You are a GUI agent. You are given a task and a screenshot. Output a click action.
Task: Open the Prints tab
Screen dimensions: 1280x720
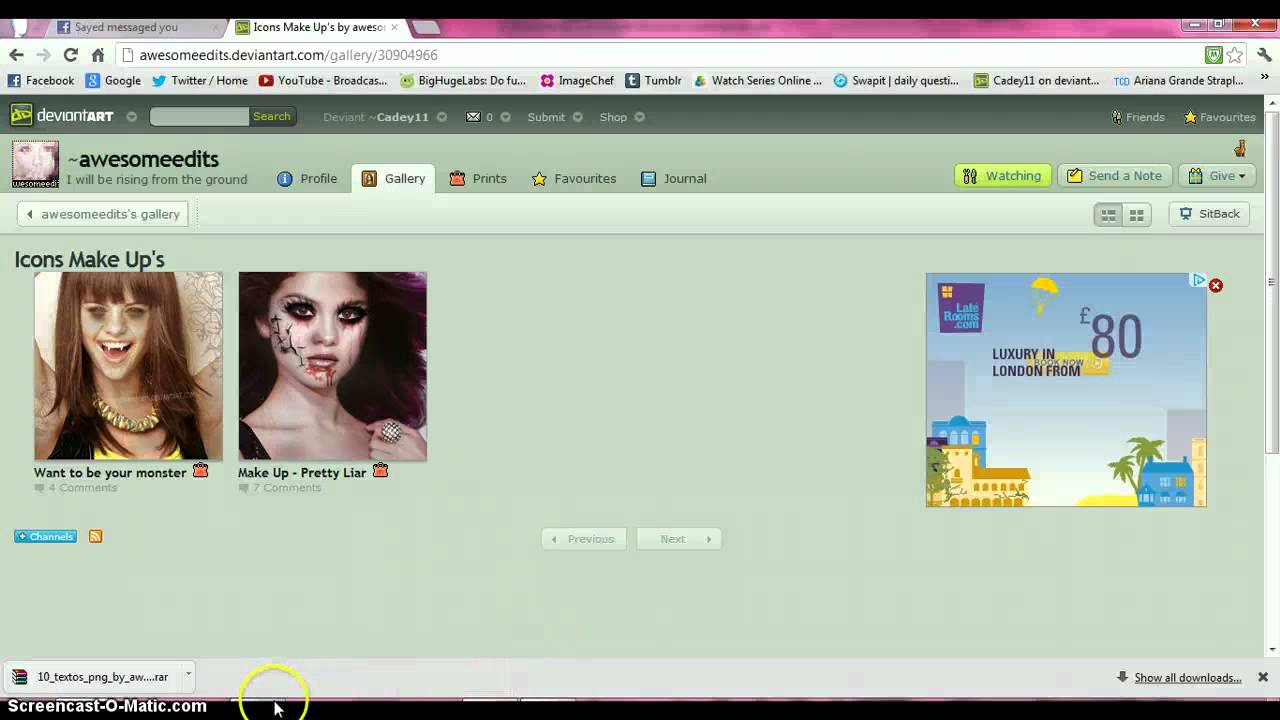[x=478, y=179]
